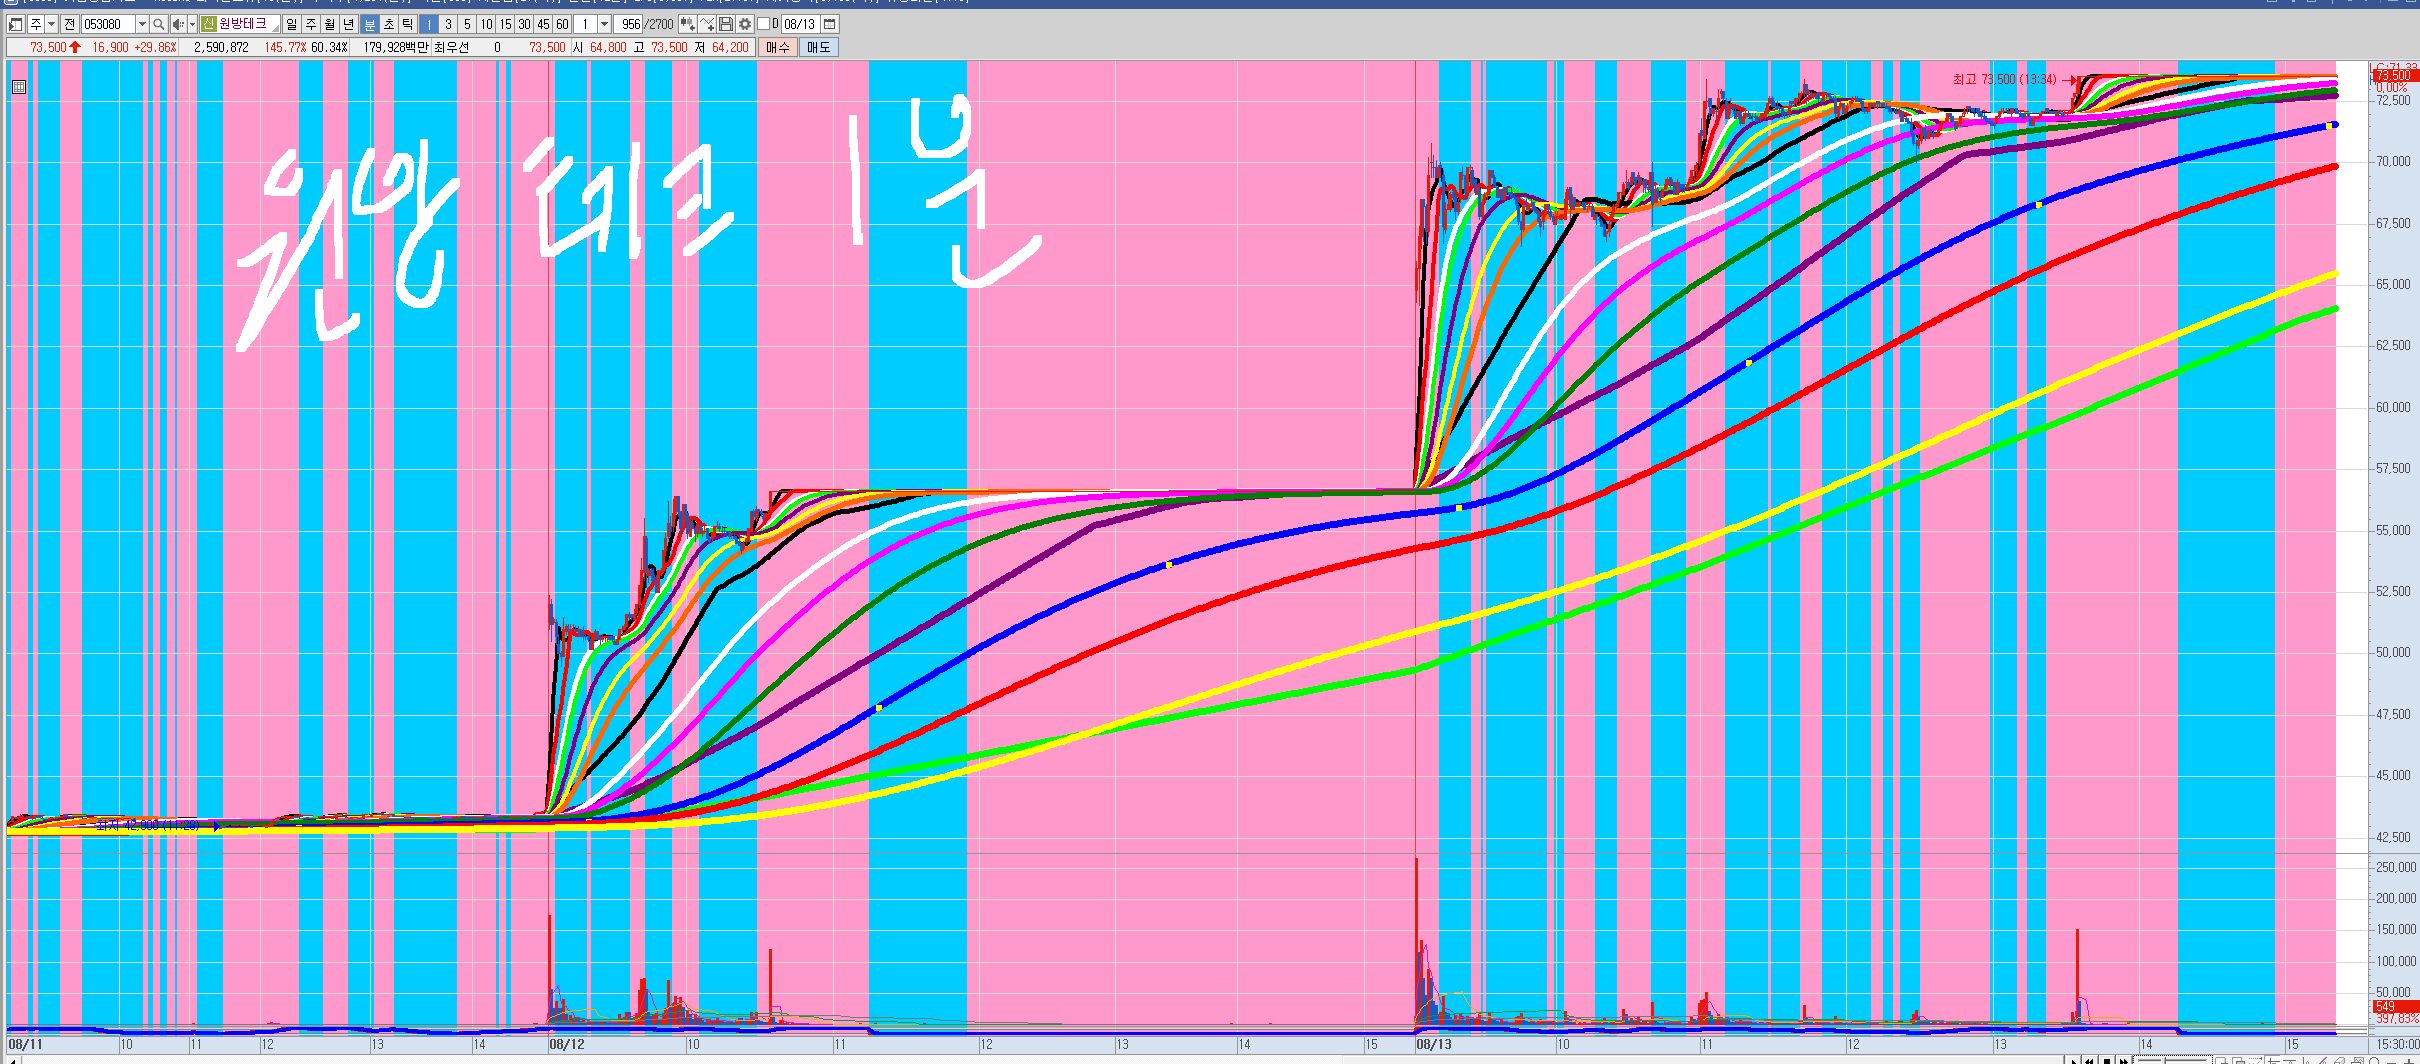Select the 3 minute interval
Screen dimensions: 2420x1064
[x=448, y=24]
